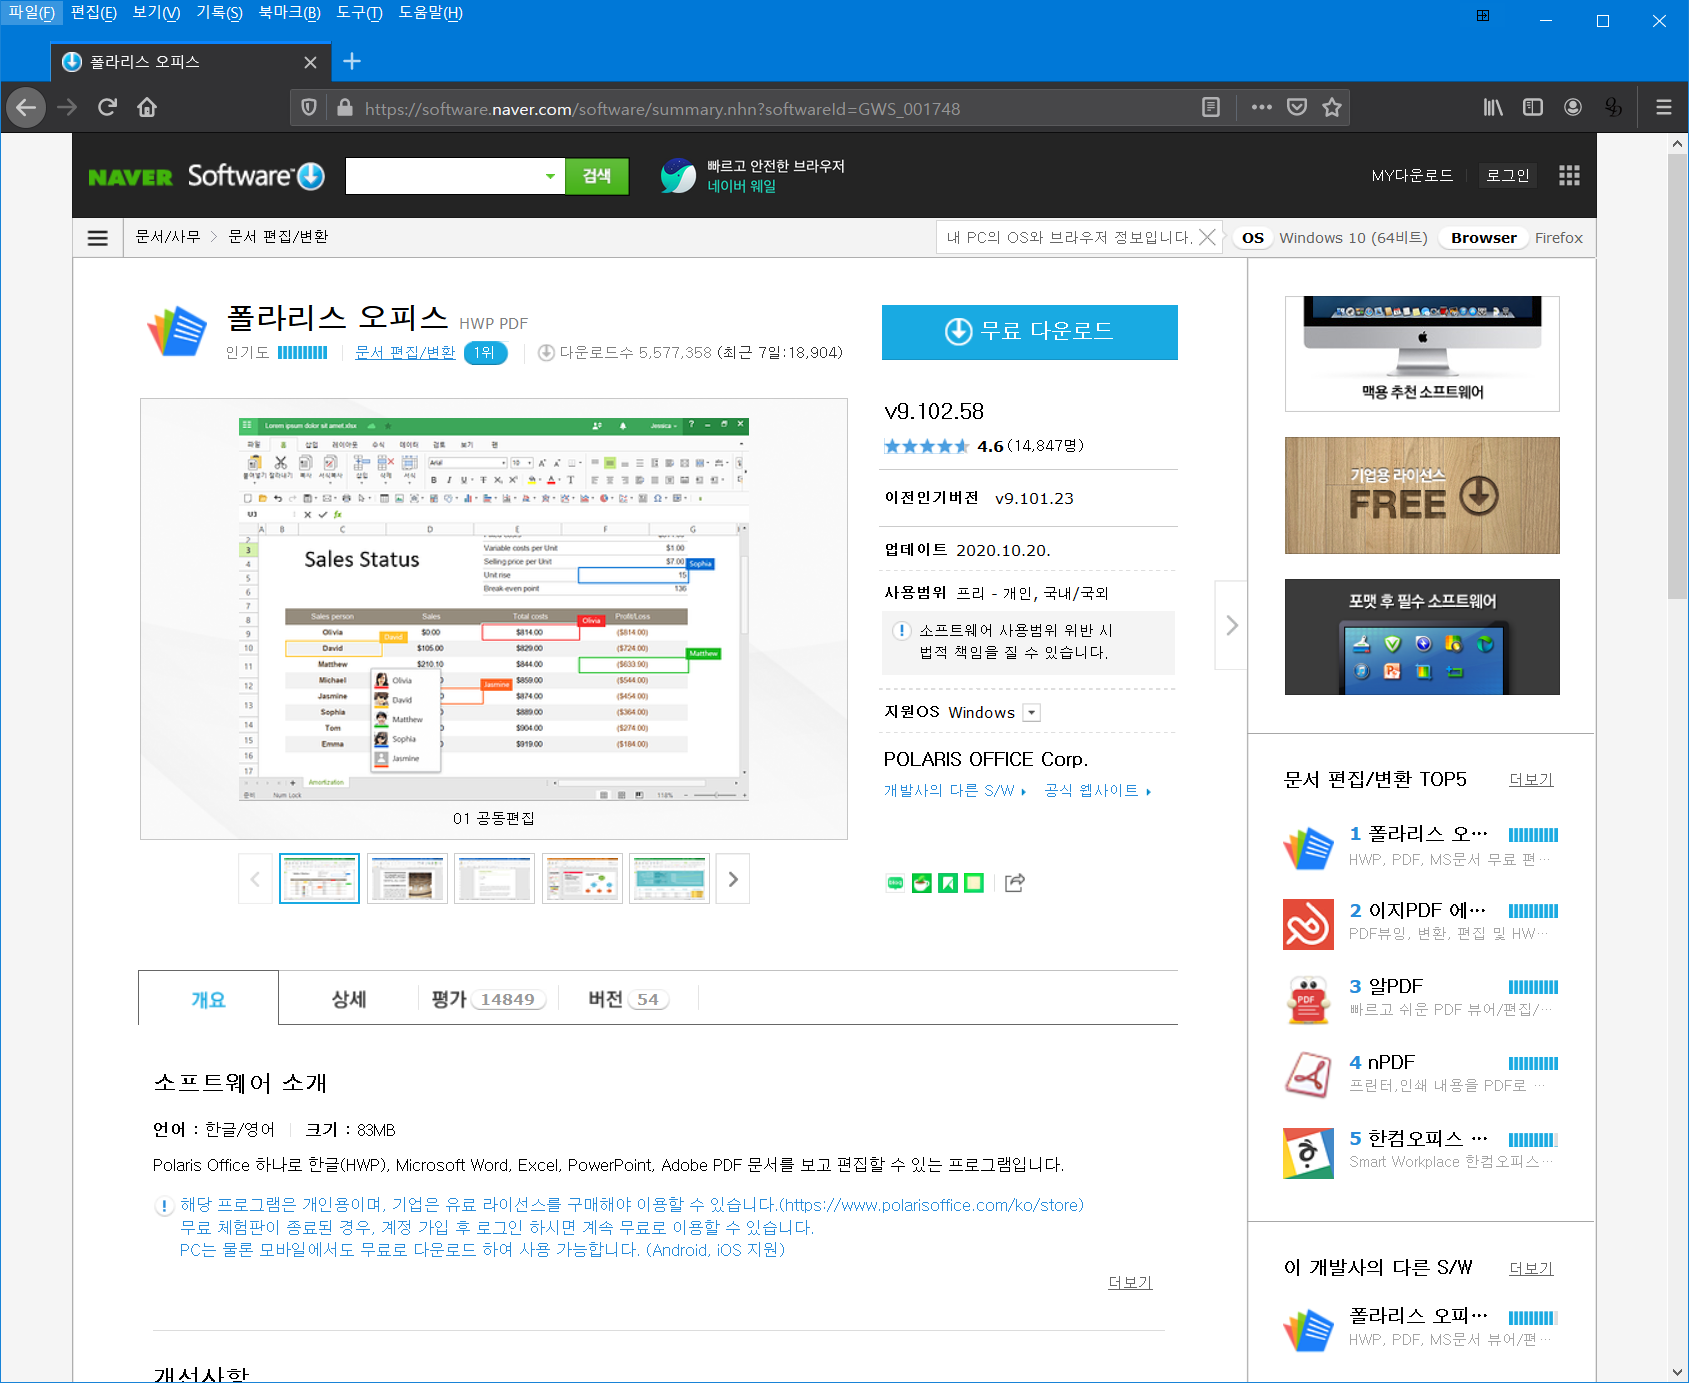Screen dimensions: 1689x1383
Task: Switch to the 평가 14849 tab
Action: [x=488, y=999]
